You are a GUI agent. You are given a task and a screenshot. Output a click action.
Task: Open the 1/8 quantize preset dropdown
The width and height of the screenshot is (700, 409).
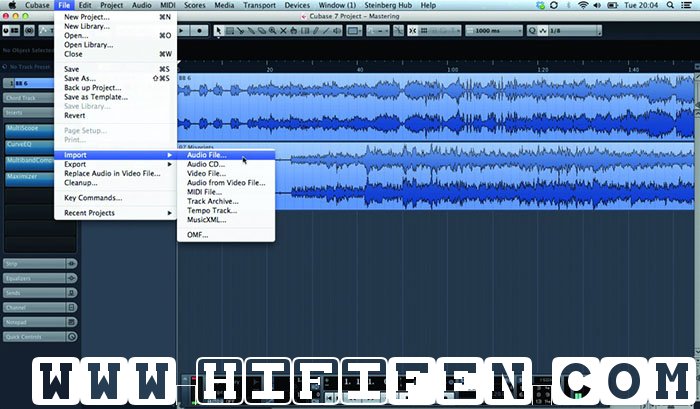point(574,31)
